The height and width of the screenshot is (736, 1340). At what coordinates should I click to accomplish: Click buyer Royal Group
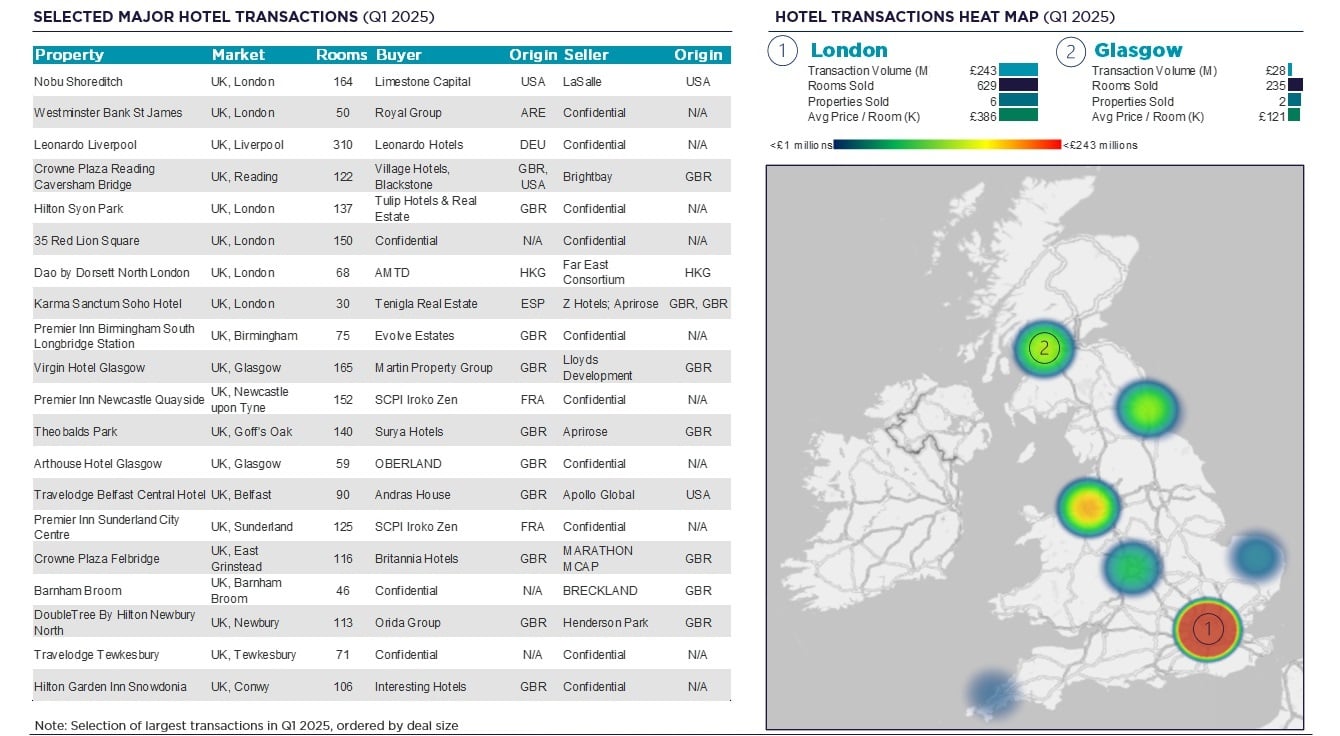(x=408, y=113)
